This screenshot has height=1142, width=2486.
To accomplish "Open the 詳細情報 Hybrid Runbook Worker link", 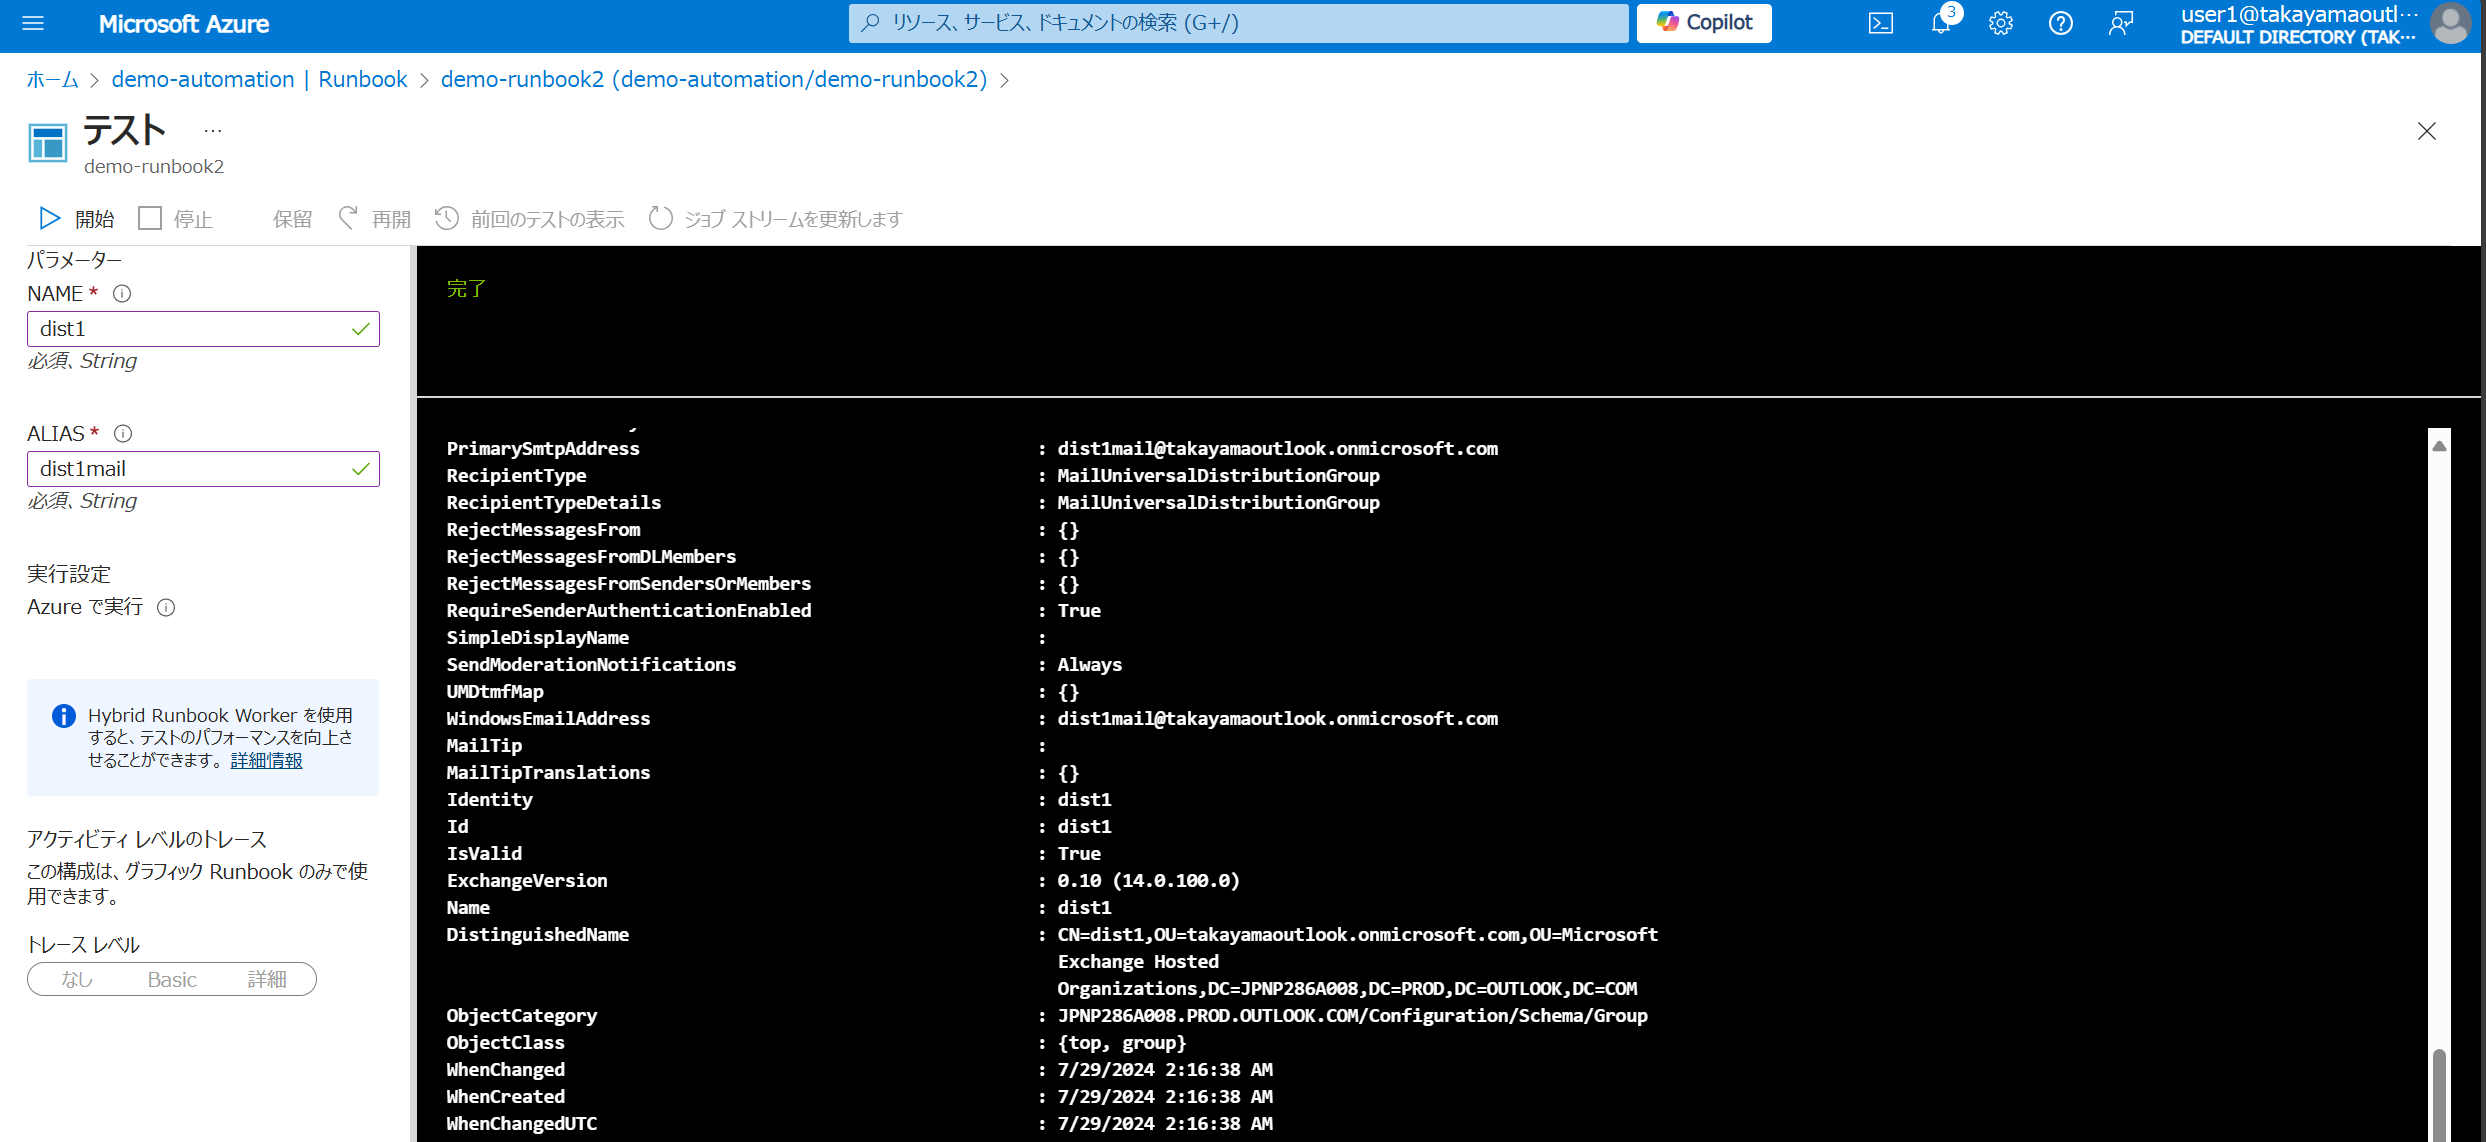I will (265, 760).
